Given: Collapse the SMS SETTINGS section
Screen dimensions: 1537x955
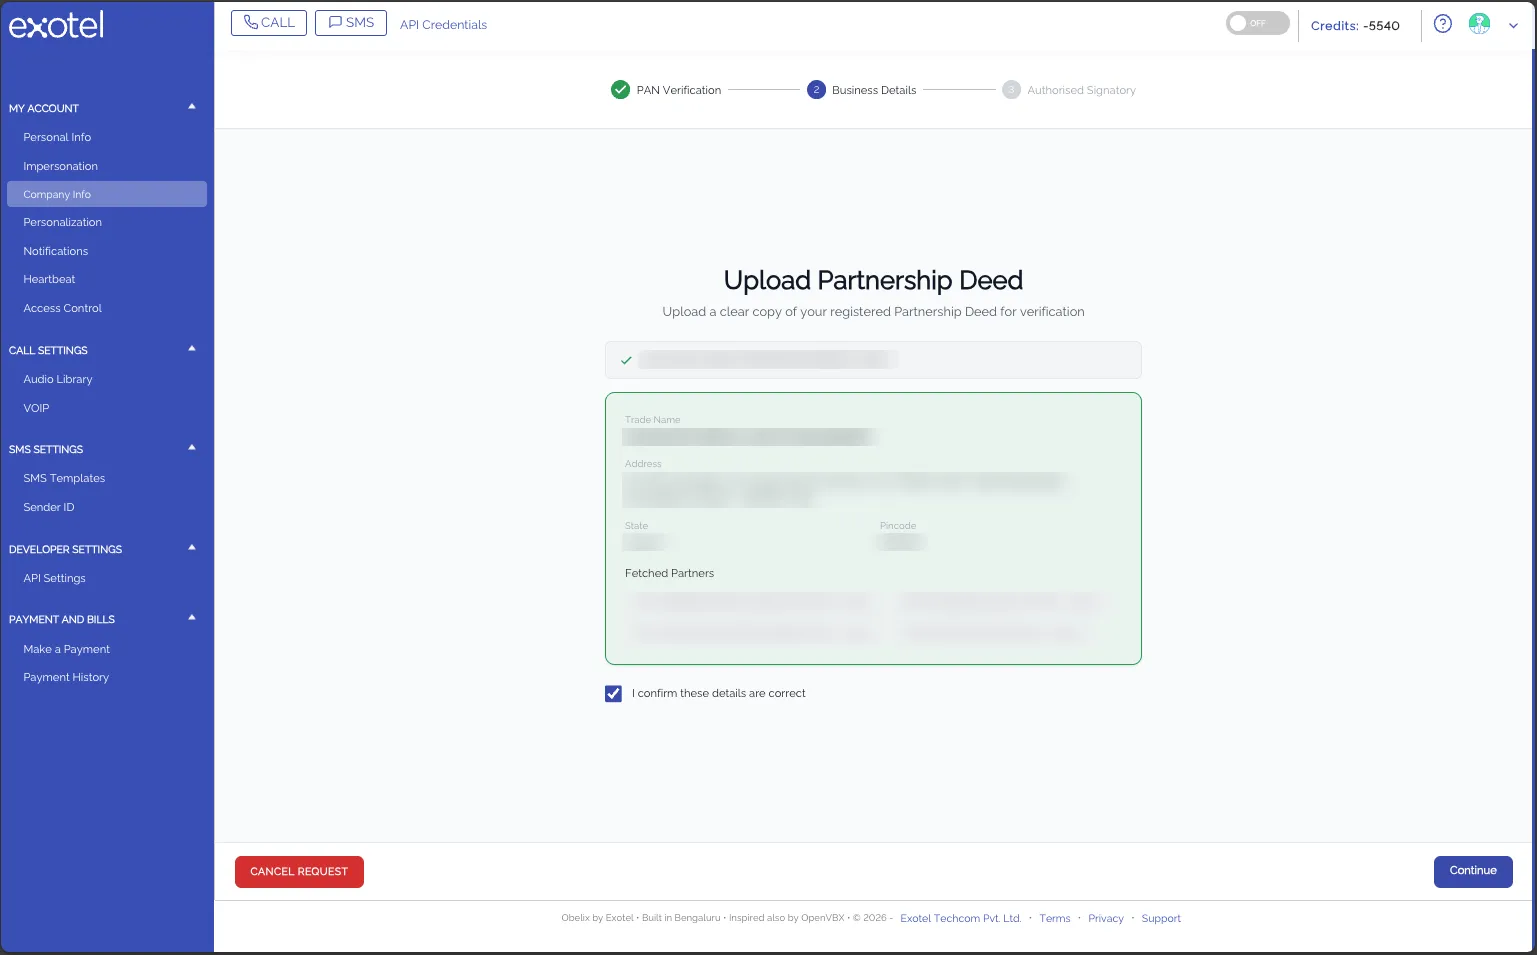Looking at the screenshot, I should coord(192,448).
